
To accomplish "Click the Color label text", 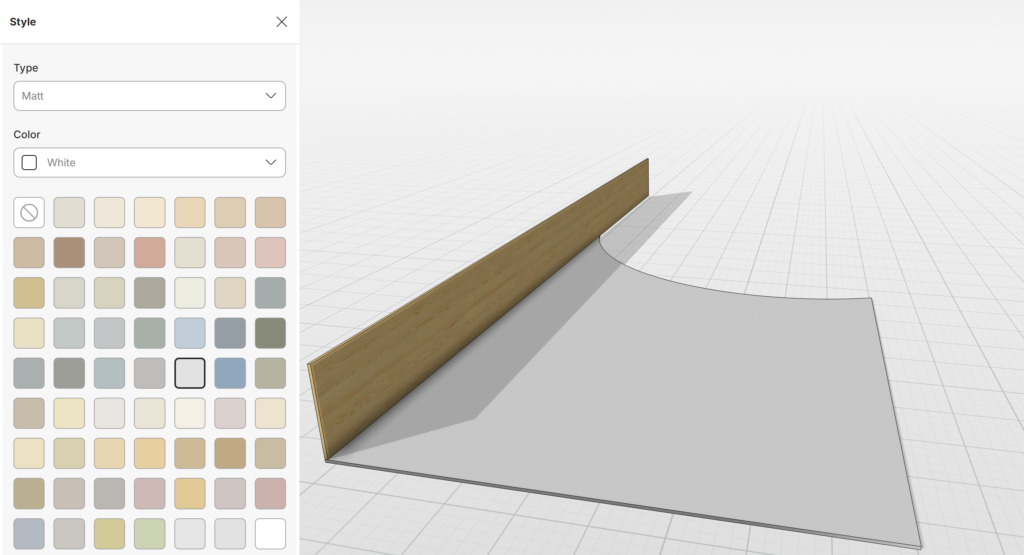I will click(27, 135).
